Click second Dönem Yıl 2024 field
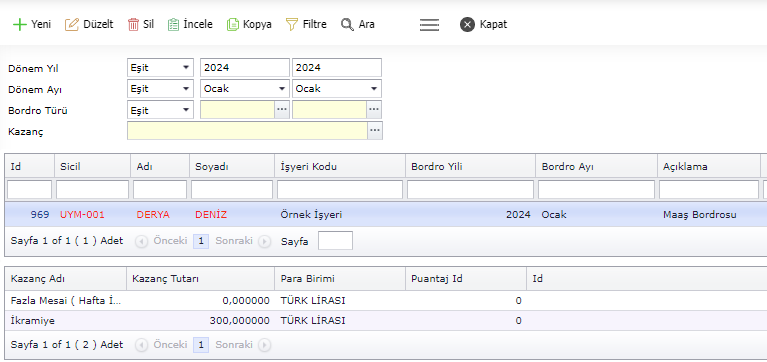 [337, 68]
